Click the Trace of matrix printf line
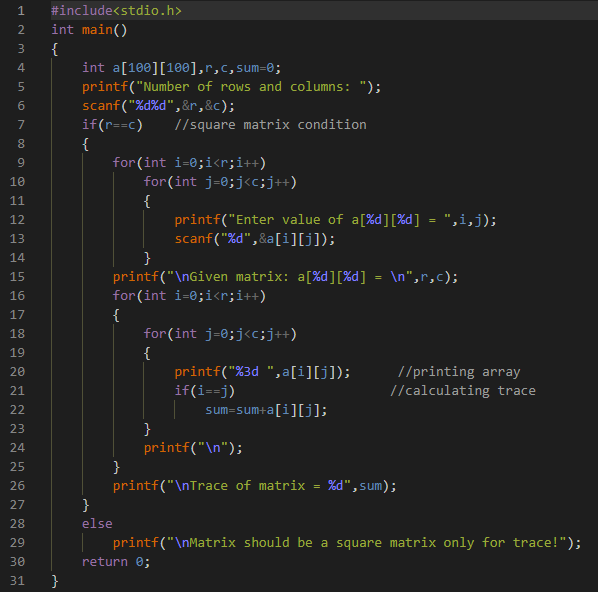The height and width of the screenshot is (592, 598). pyautogui.click(x=255, y=486)
